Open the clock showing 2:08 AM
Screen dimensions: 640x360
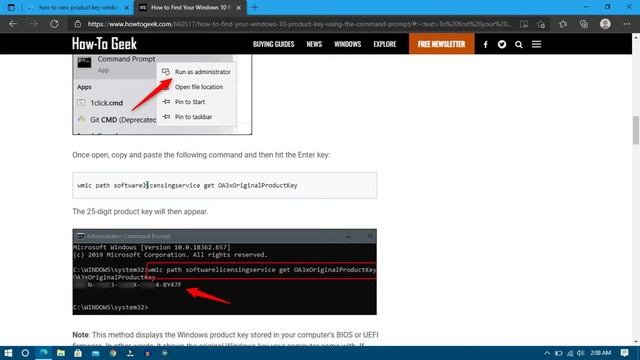[x=600, y=353]
